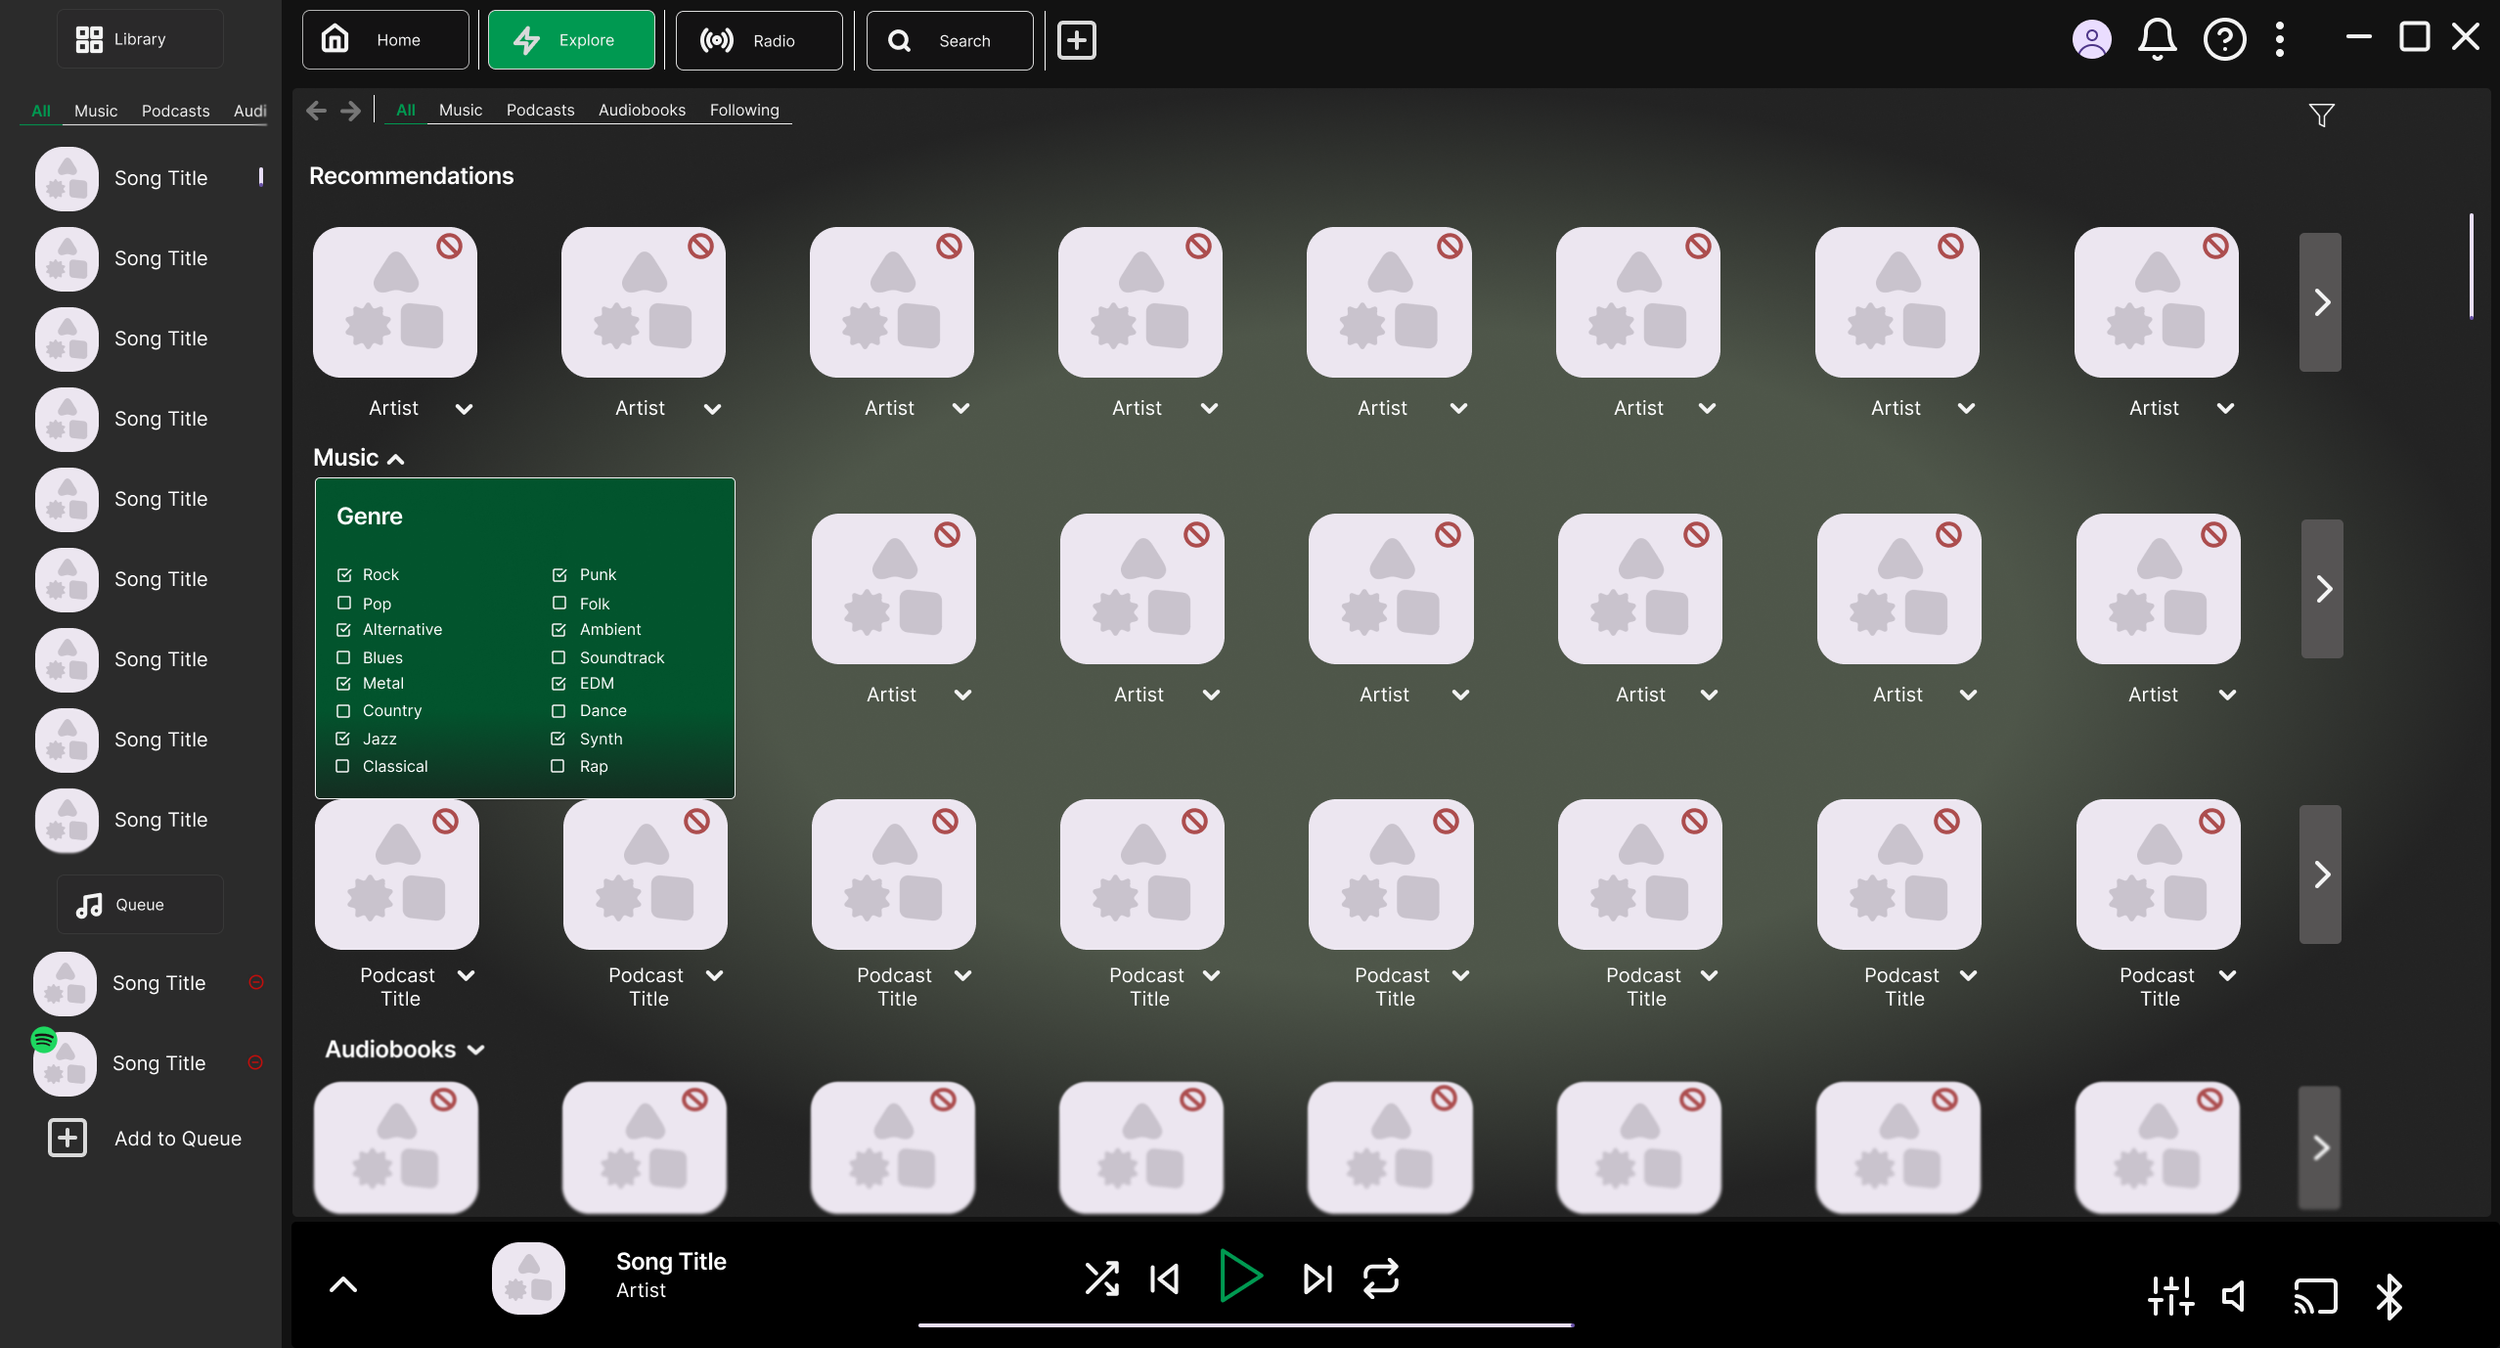
Task: Click the cast to device icon
Action: (2314, 1296)
